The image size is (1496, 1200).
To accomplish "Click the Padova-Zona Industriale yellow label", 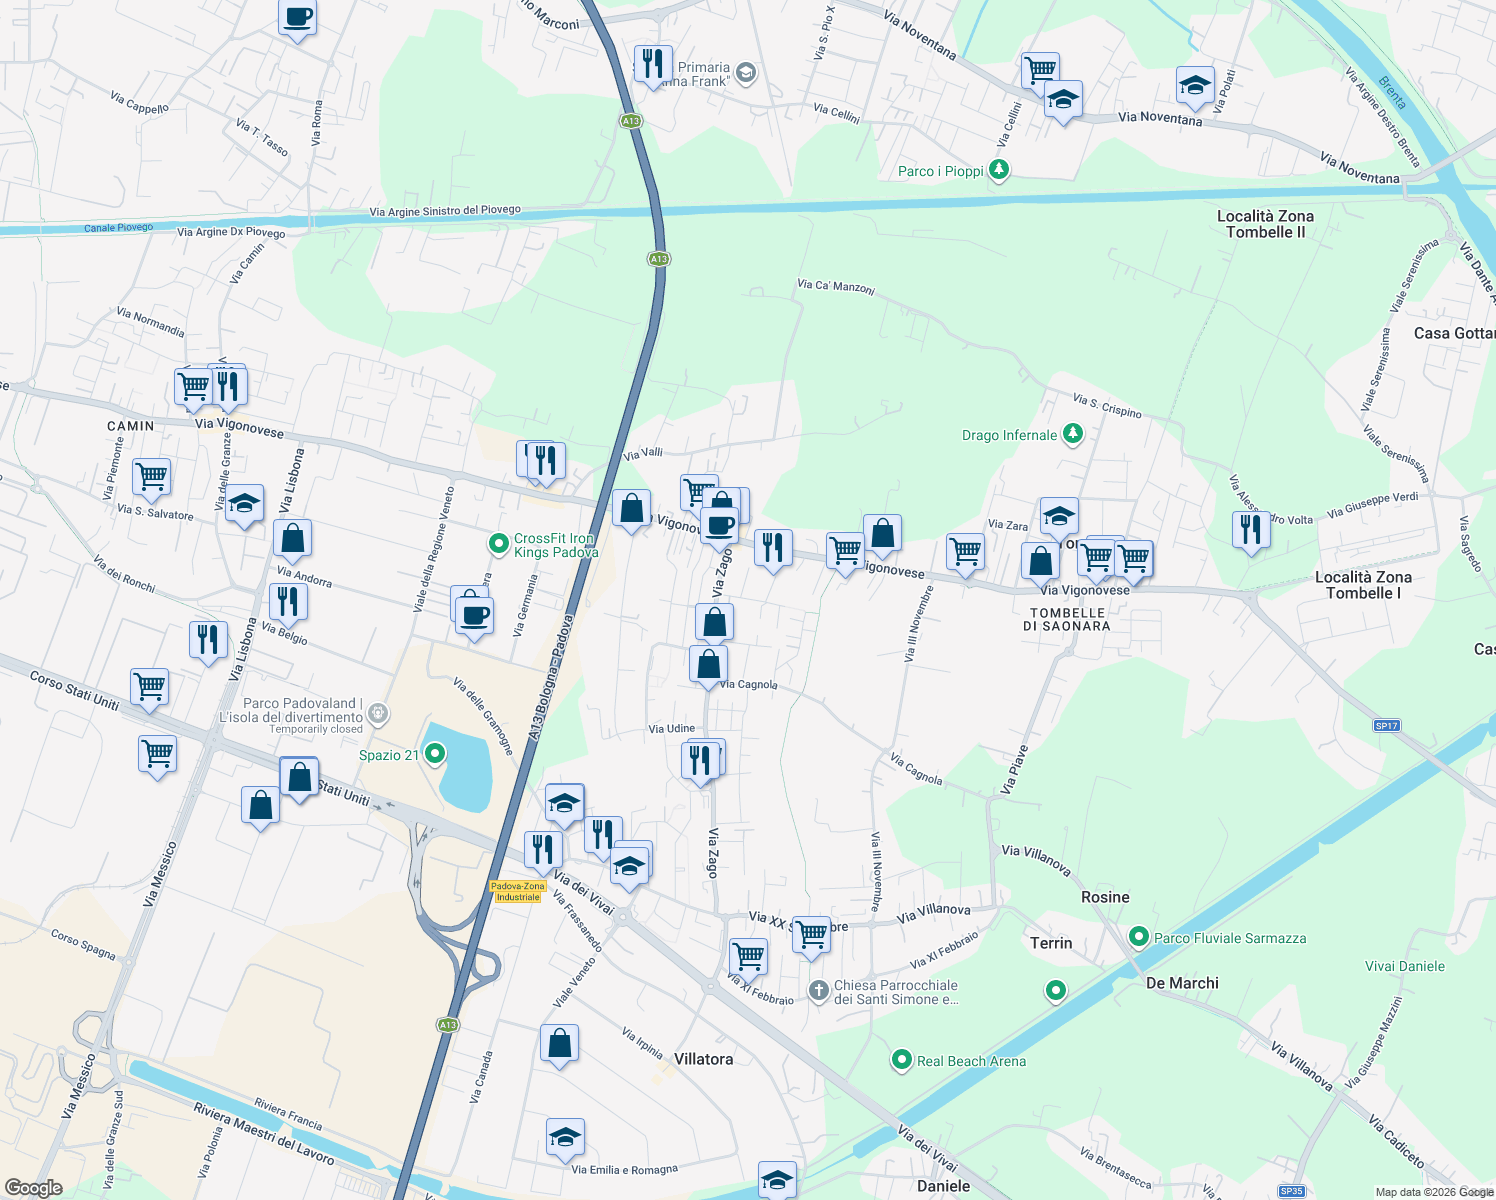I will pos(516,892).
